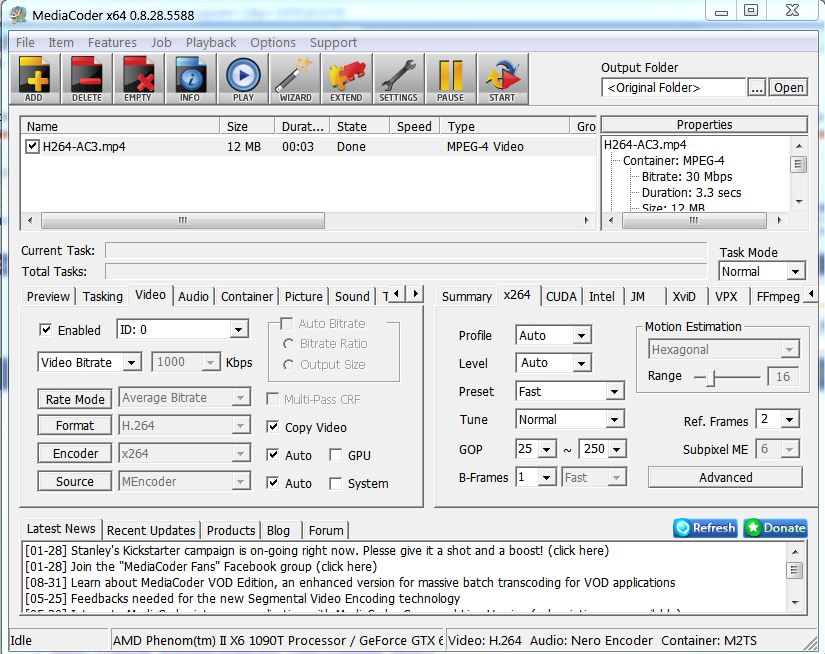Image resolution: width=825 pixels, height=654 pixels.
Task: Click the Output Folder text field
Action: tap(674, 87)
